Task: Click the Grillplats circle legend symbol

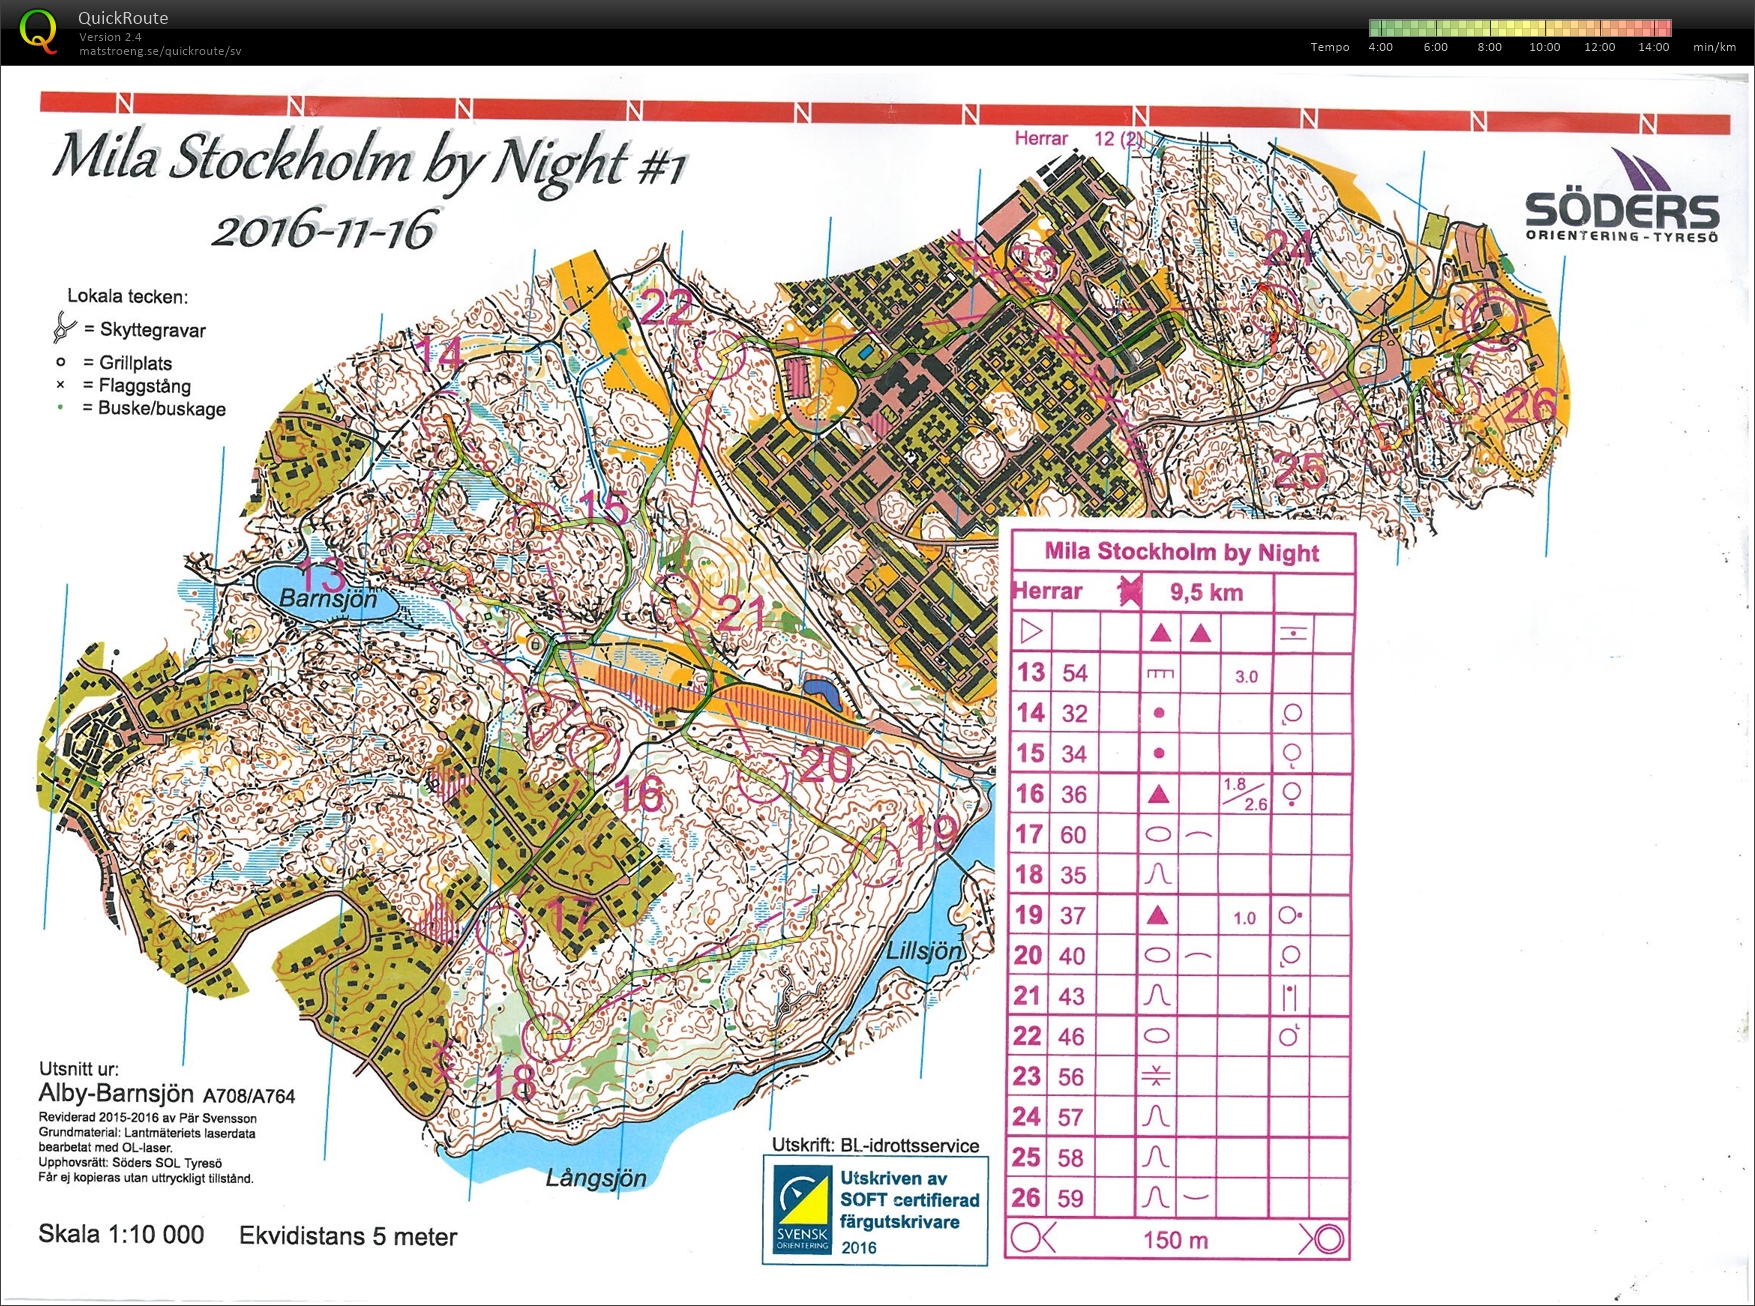Action: click(60, 362)
